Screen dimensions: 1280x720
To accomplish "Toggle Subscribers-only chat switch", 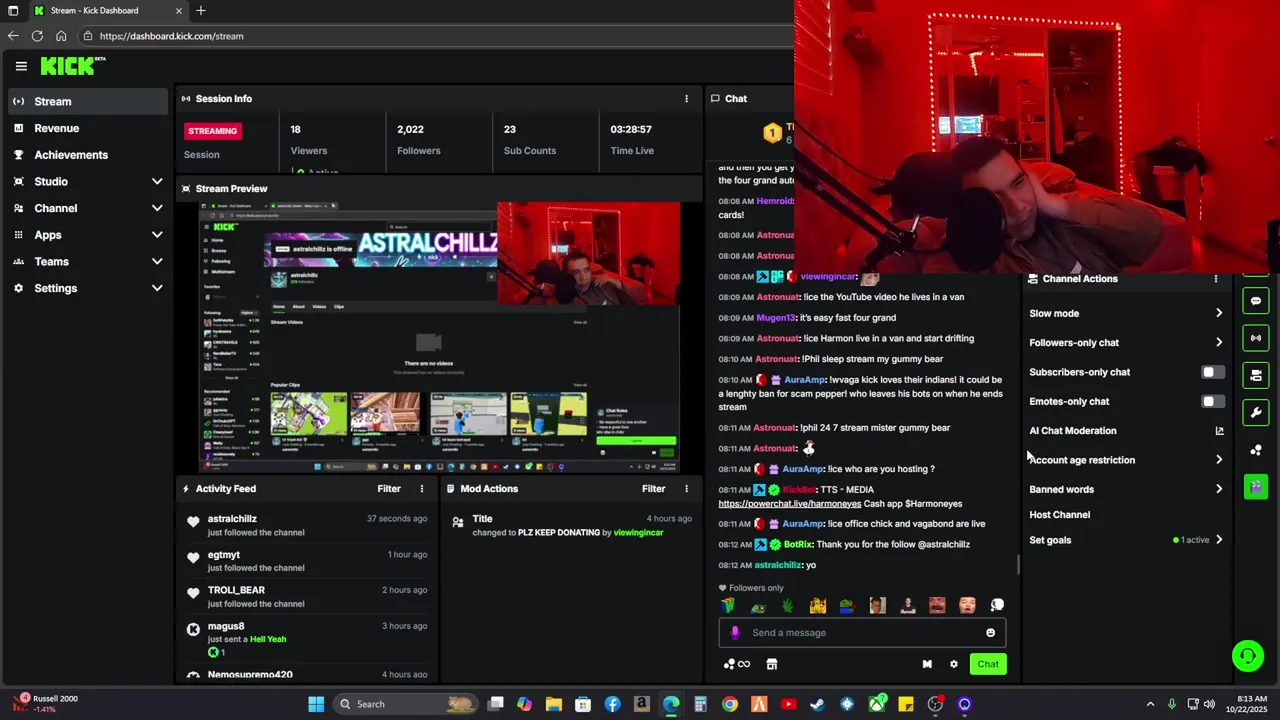I will pyautogui.click(x=1212, y=372).
